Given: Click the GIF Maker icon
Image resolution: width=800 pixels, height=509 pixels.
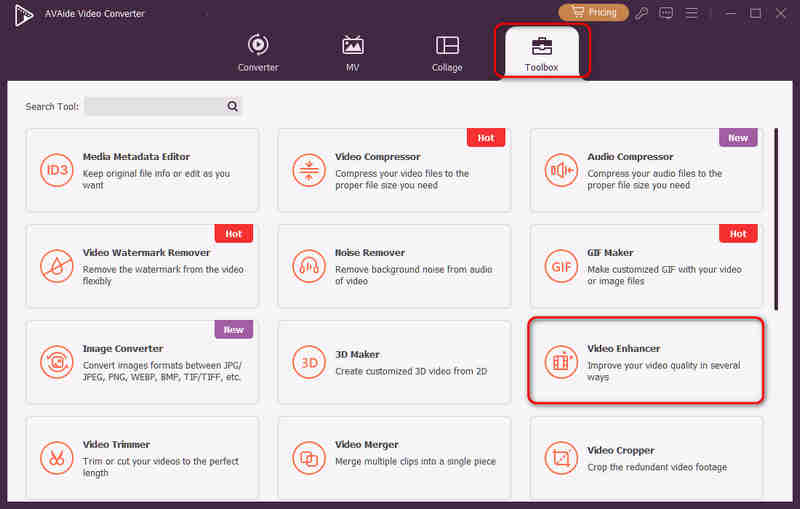Looking at the screenshot, I should pyautogui.click(x=561, y=266).
